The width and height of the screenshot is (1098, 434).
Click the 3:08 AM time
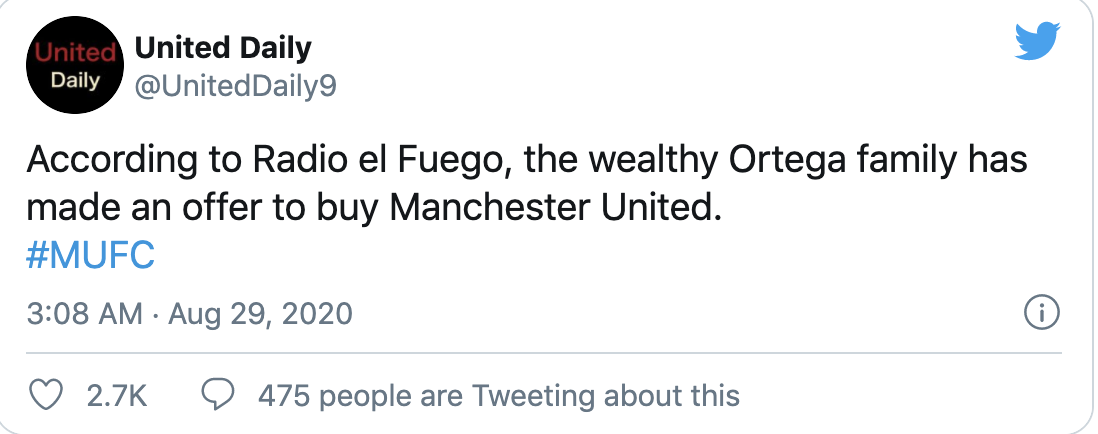coord(86,314)
